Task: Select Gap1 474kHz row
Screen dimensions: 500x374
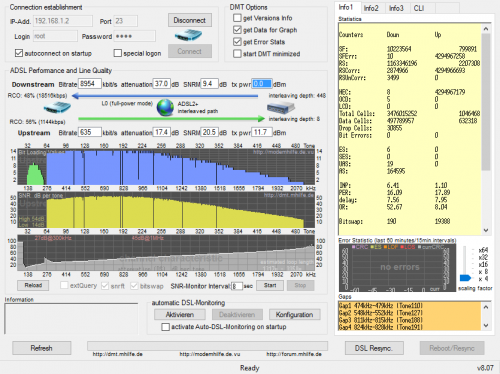Action: (x=381, y=305)
